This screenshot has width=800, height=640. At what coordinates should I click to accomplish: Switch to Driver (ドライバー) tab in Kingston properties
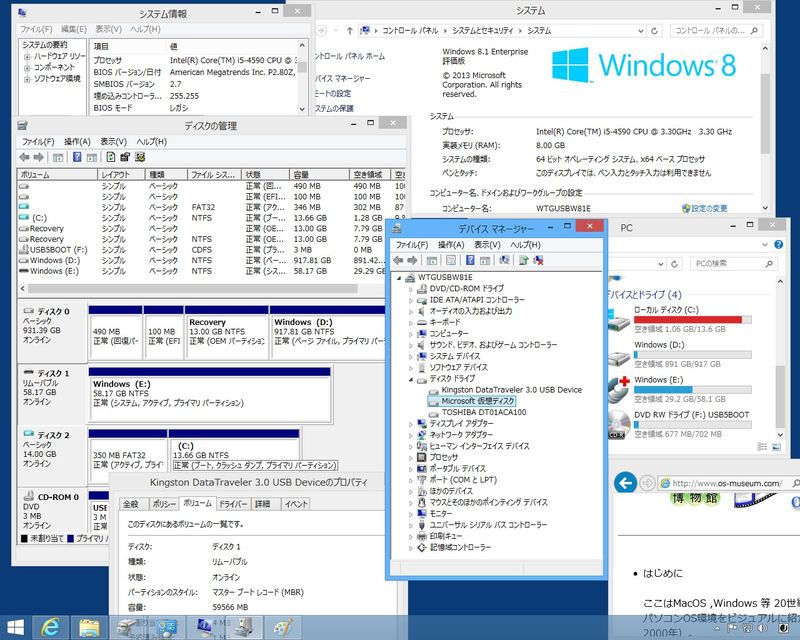tap(233, 504)
